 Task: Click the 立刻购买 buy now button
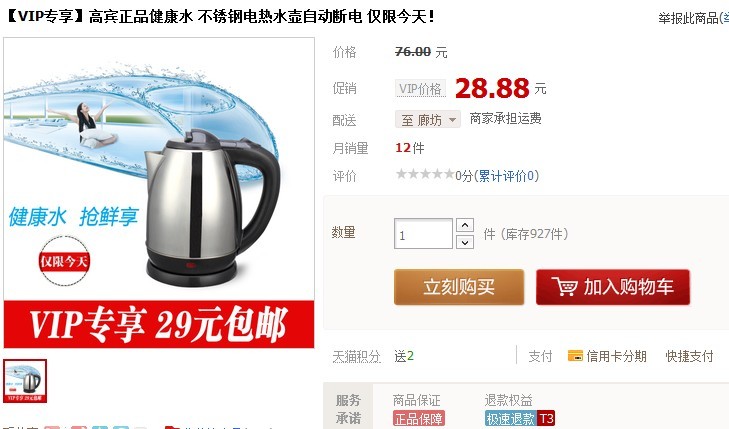tap(459, 287)
